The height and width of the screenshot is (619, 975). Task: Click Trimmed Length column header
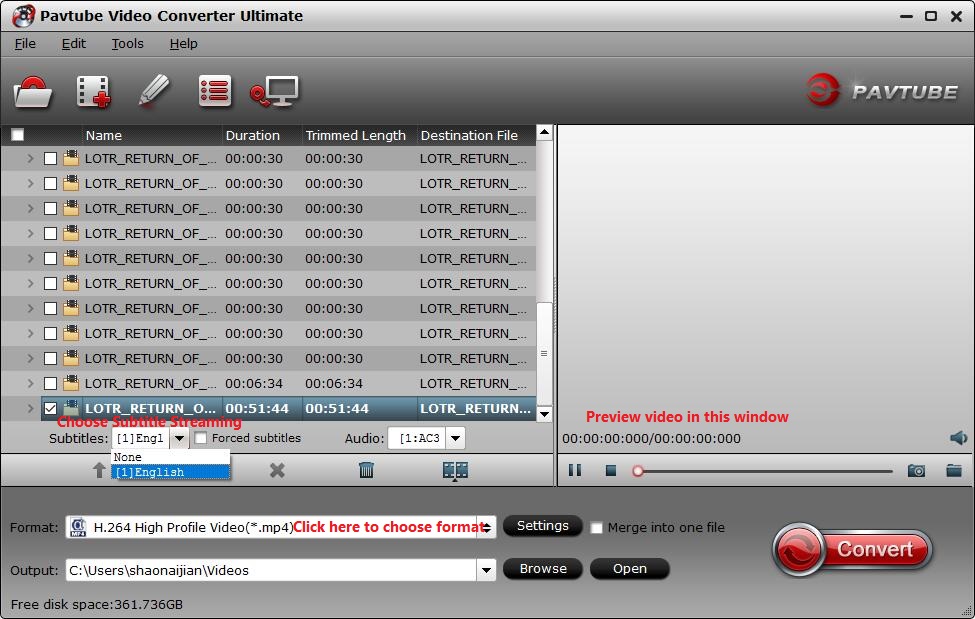click(359, 135)
